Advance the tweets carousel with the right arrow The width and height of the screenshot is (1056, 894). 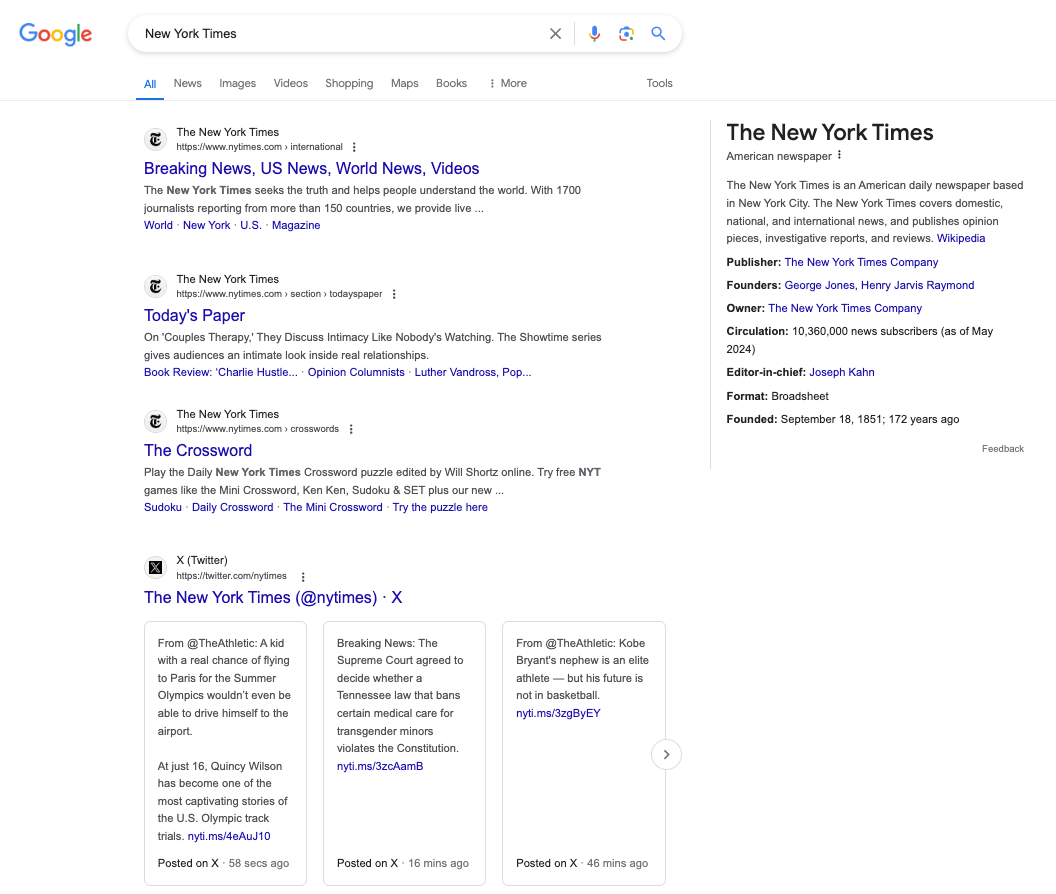click(666, 754)
